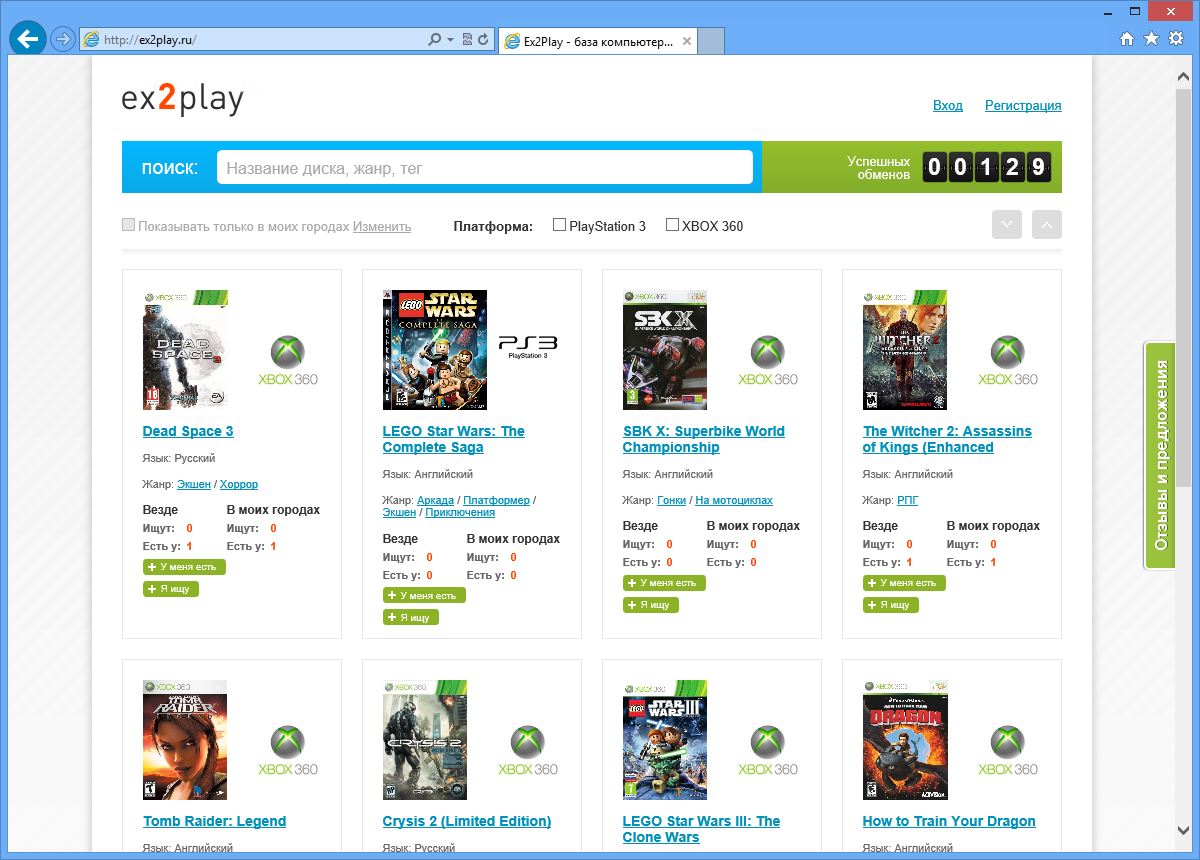This screenshot has height=860, width=1200.
Task: Click У меня есть for SBK X
Action: 664,583
